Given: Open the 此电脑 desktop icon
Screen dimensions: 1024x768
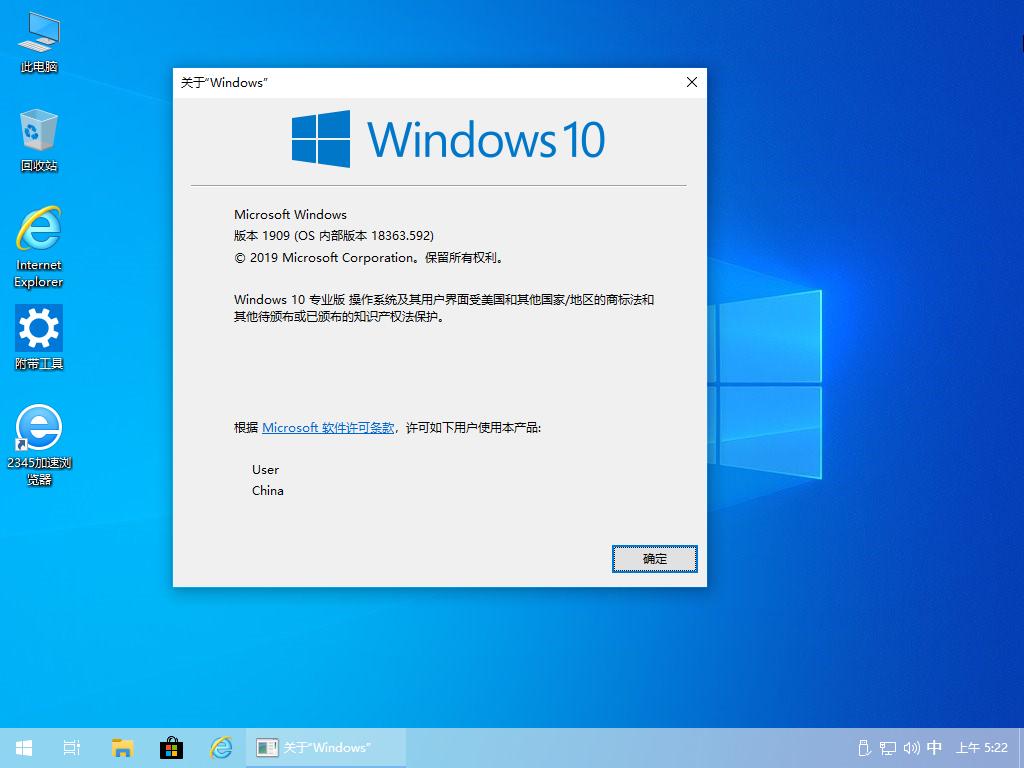Looking at the screenshot, I should coord(39,42).
